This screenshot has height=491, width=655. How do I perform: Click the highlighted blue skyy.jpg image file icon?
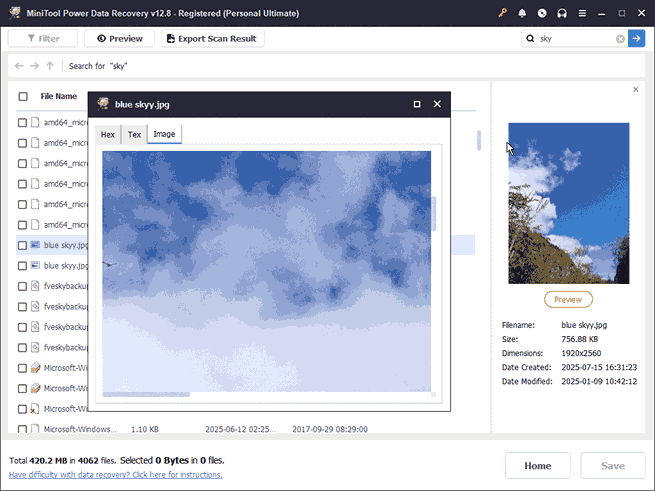point(36,245)
